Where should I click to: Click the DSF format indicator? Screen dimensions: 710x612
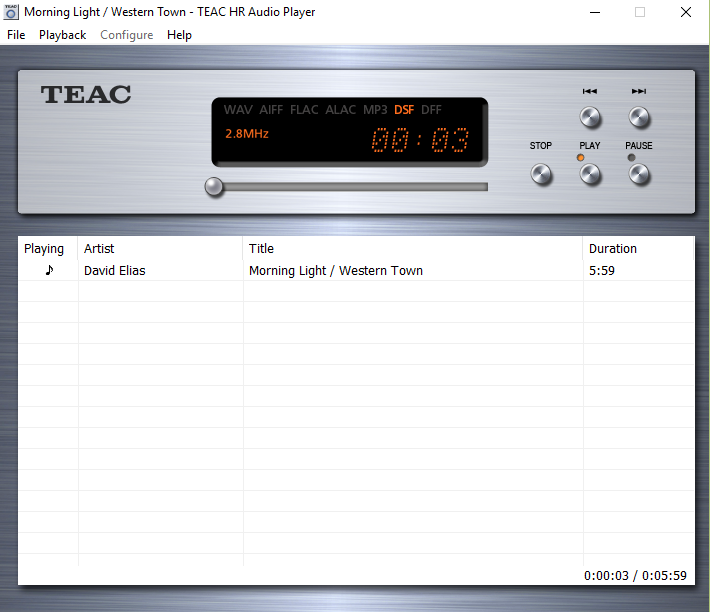pyautogui.click(x=404, y=110)
